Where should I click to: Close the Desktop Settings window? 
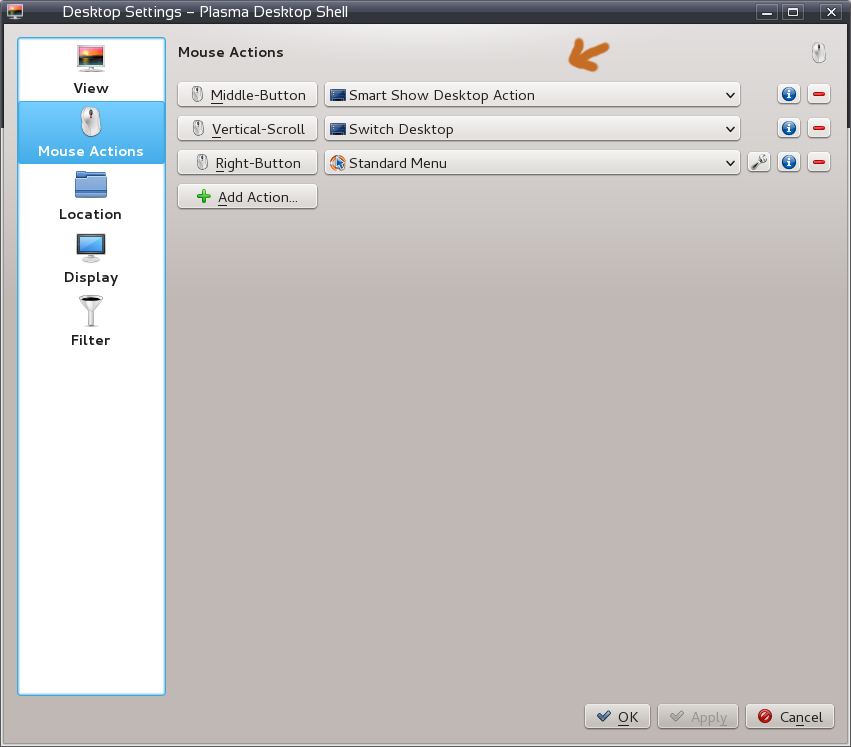coord(831,12)
